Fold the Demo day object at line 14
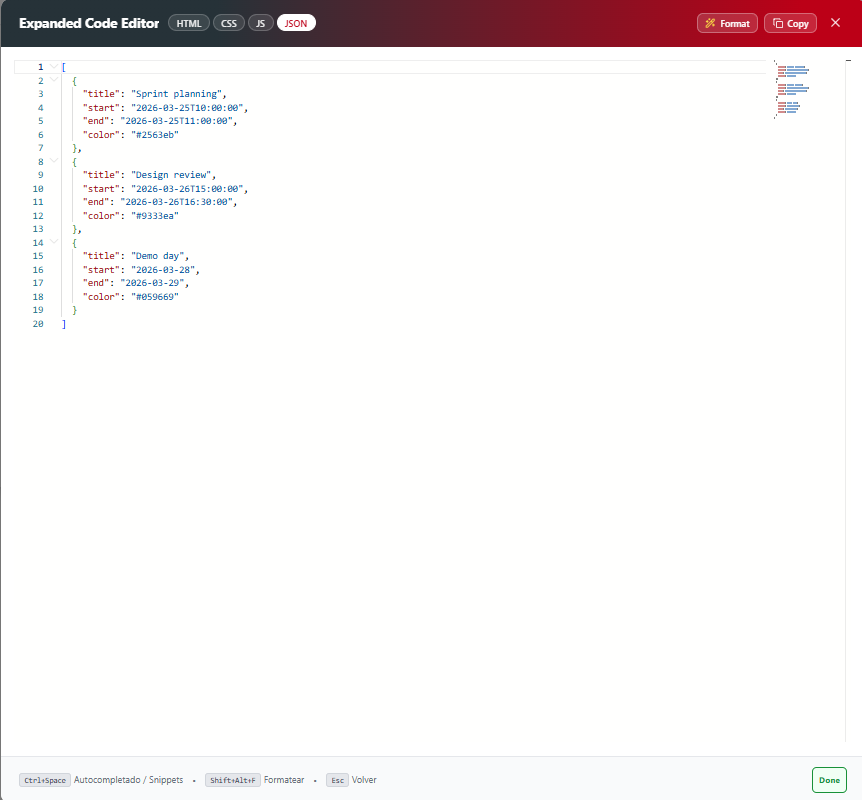862x800 pixels. [54, 242]
